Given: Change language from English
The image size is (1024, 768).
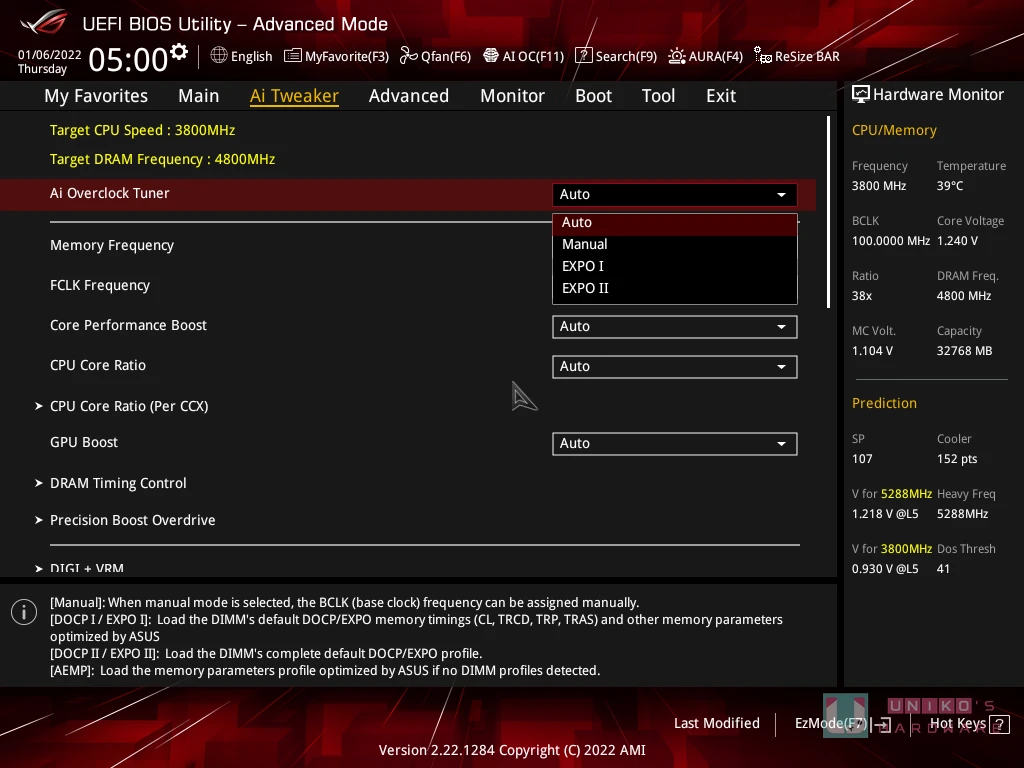Looking at the screenshot, I should point(251,56).
